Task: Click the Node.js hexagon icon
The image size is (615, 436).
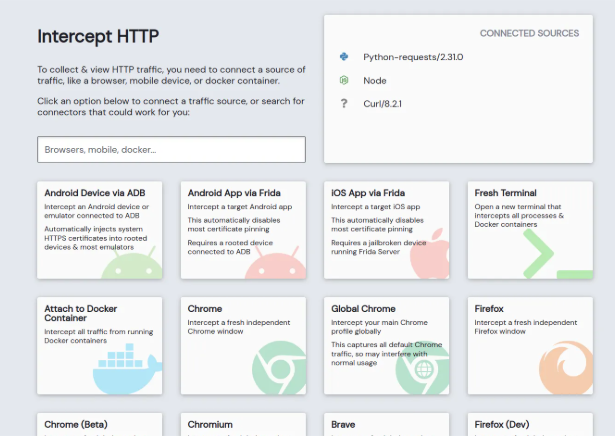Action: click(344, 80)
